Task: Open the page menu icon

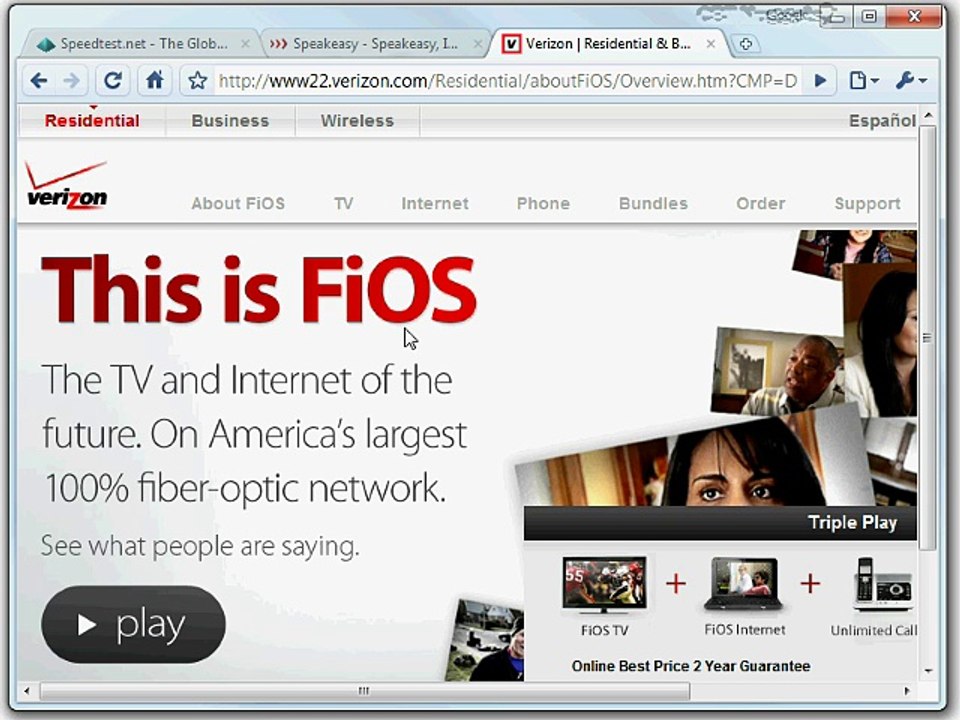Action: (864, 80)
